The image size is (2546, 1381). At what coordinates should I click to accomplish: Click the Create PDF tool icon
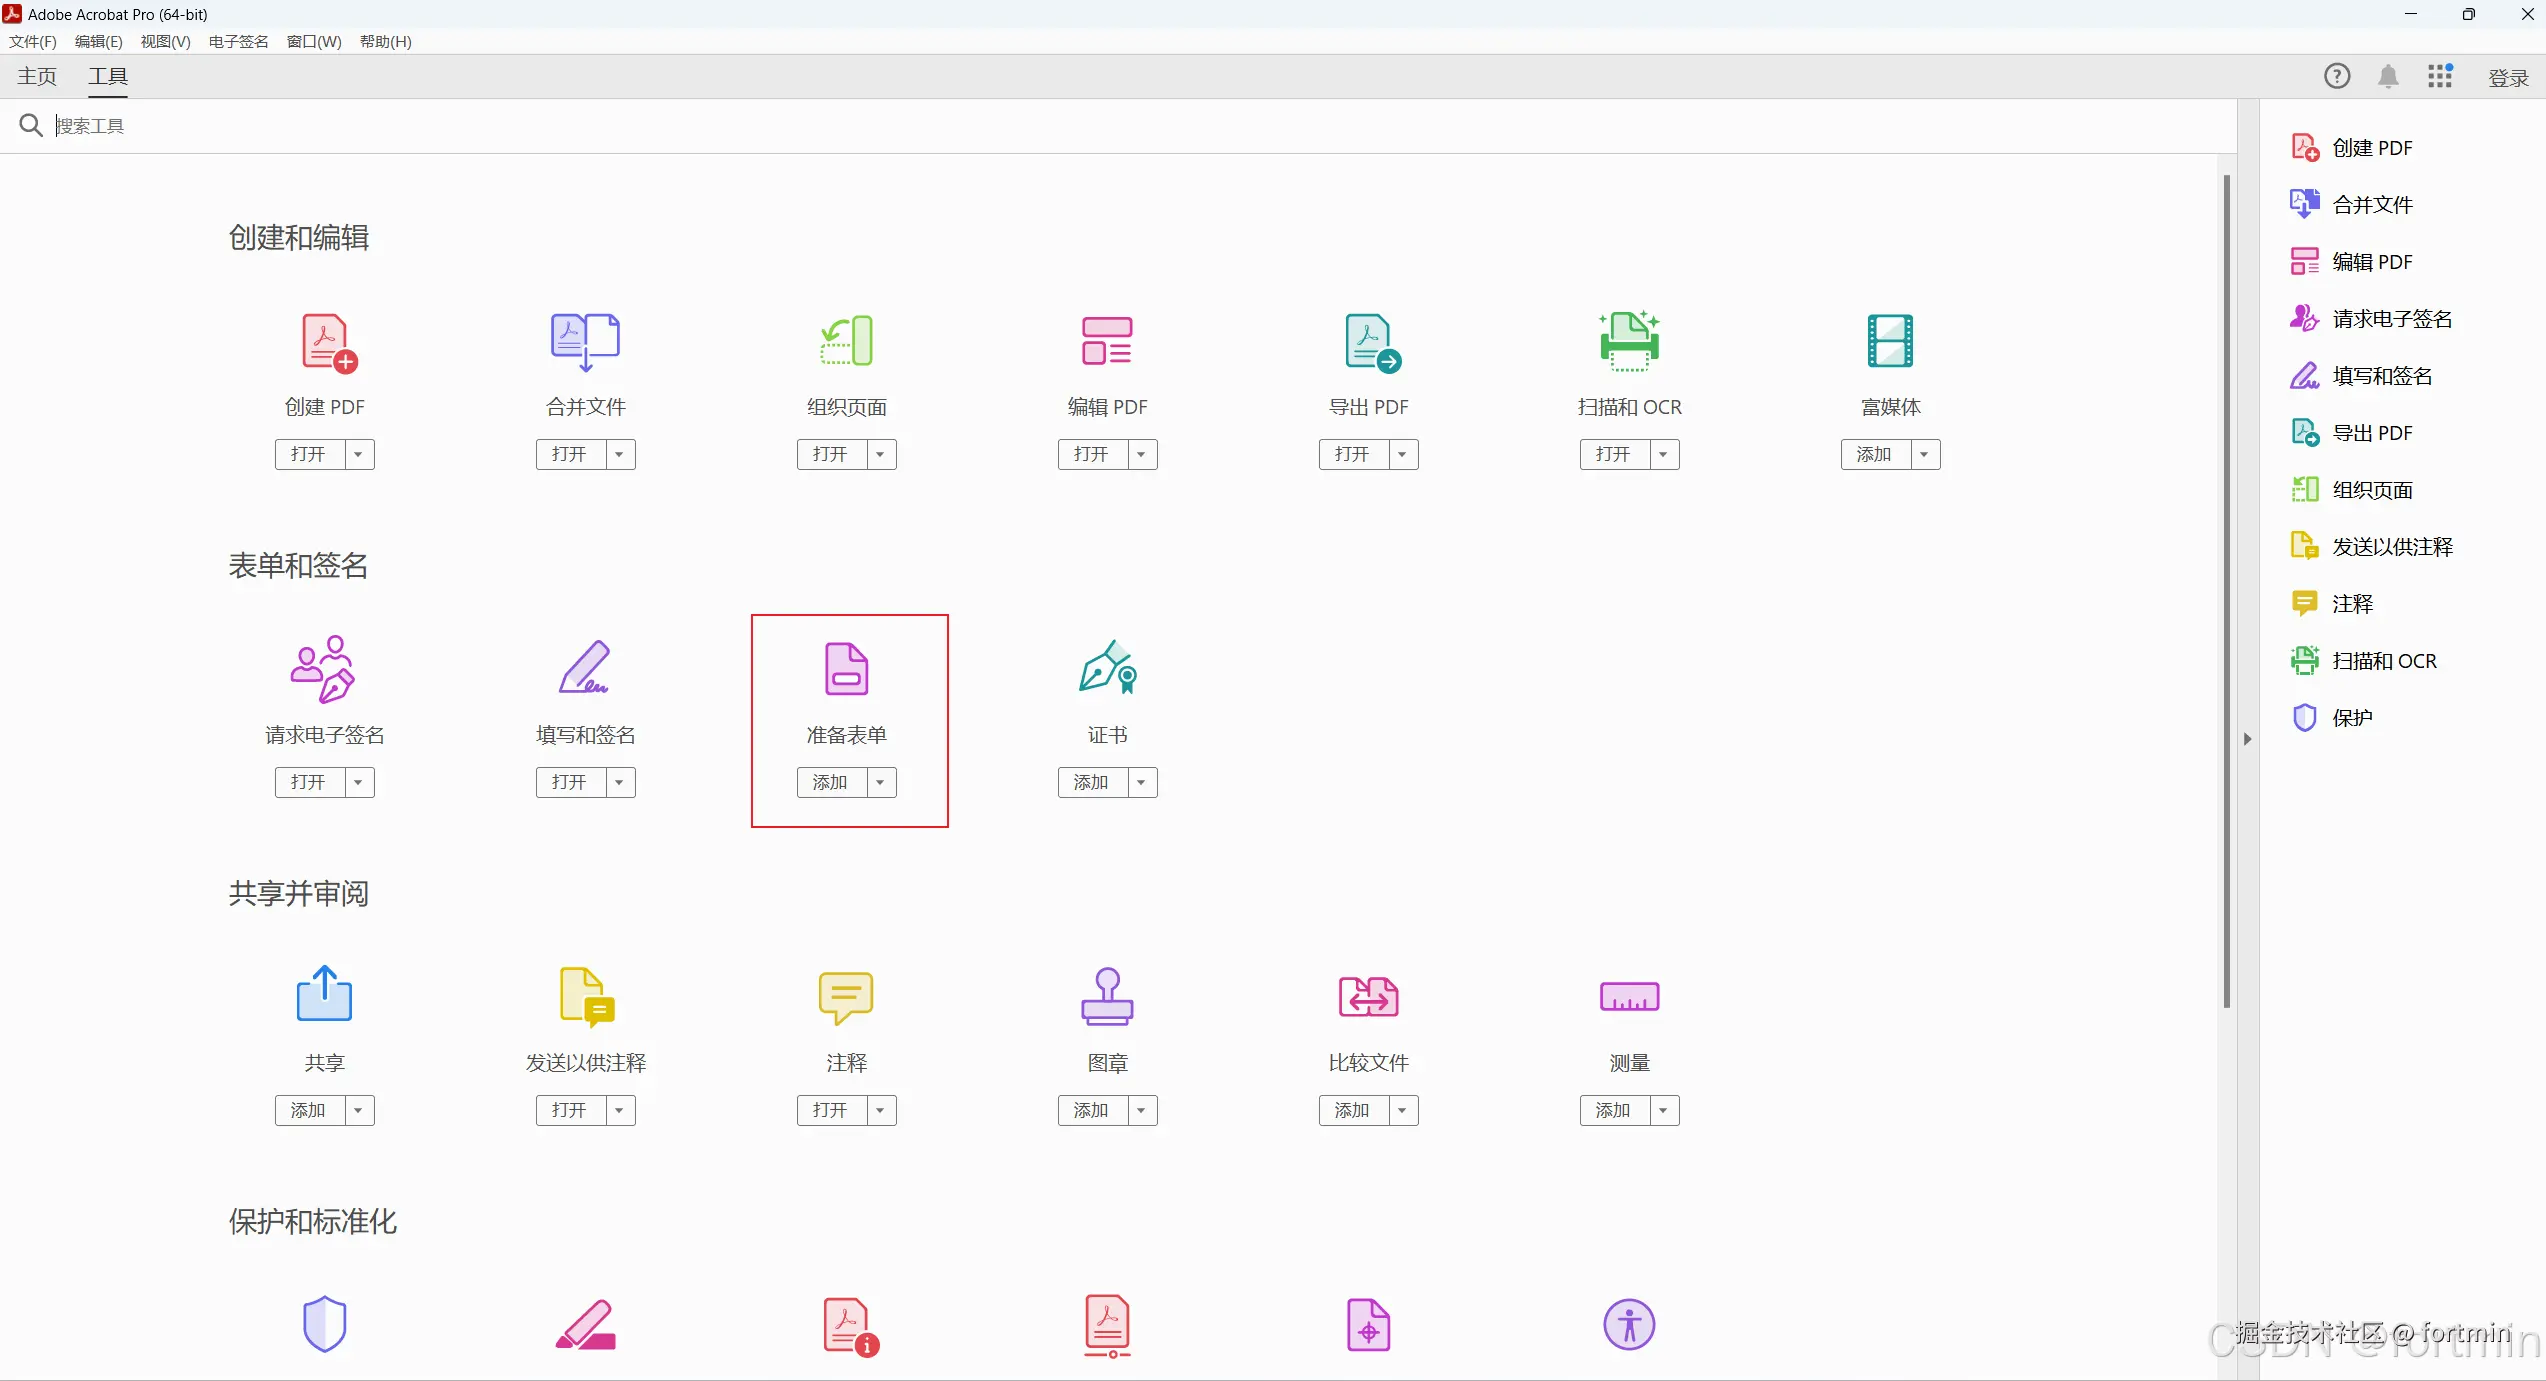click(x=328, y=342)
